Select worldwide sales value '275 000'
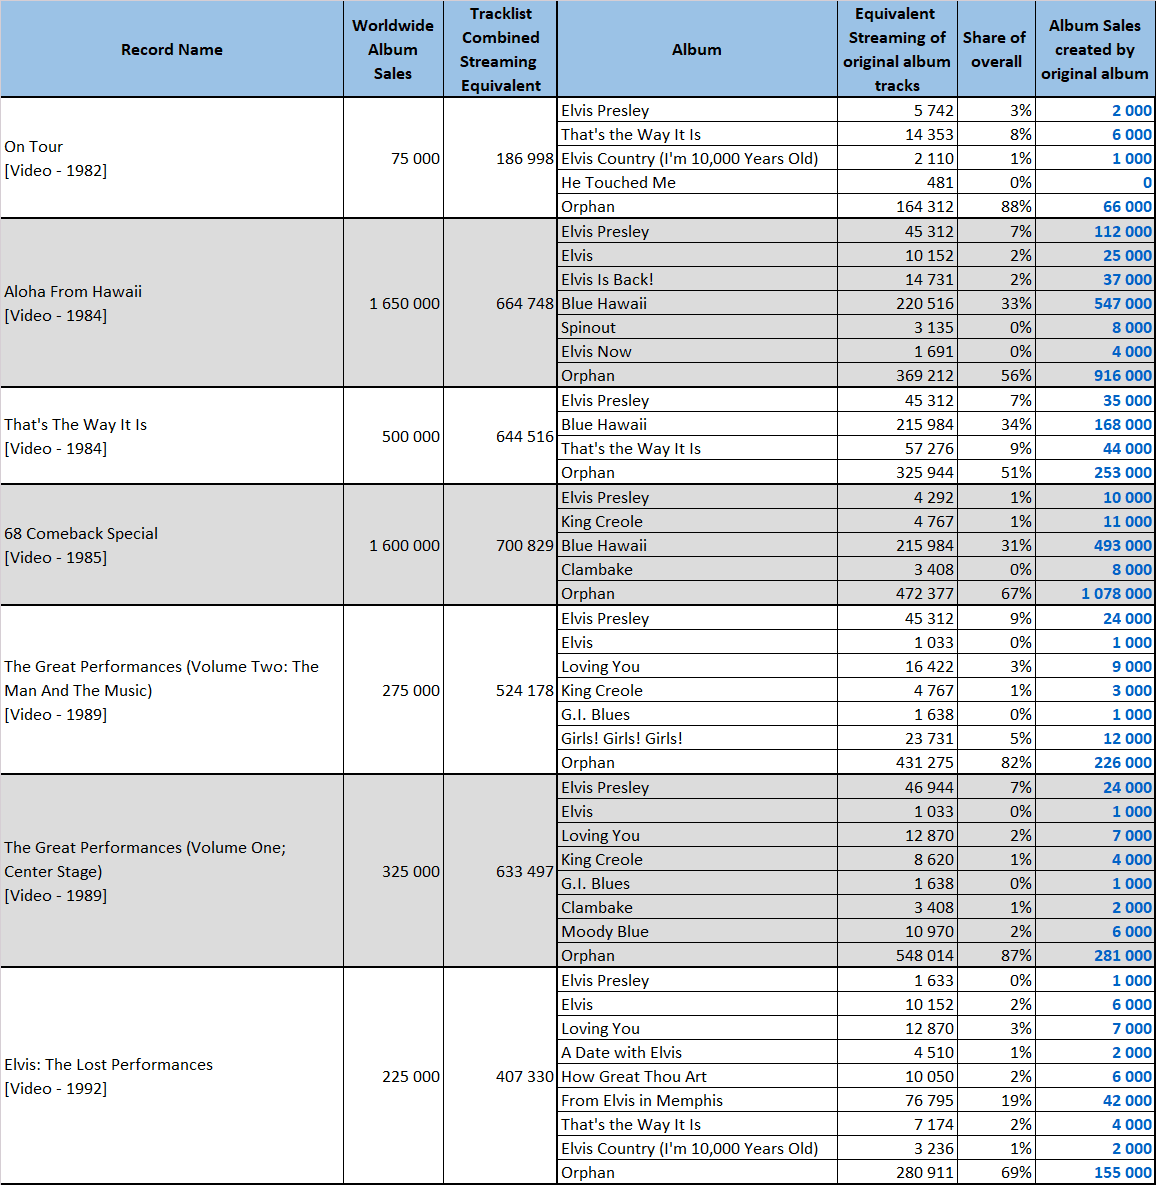 [410, 690]
